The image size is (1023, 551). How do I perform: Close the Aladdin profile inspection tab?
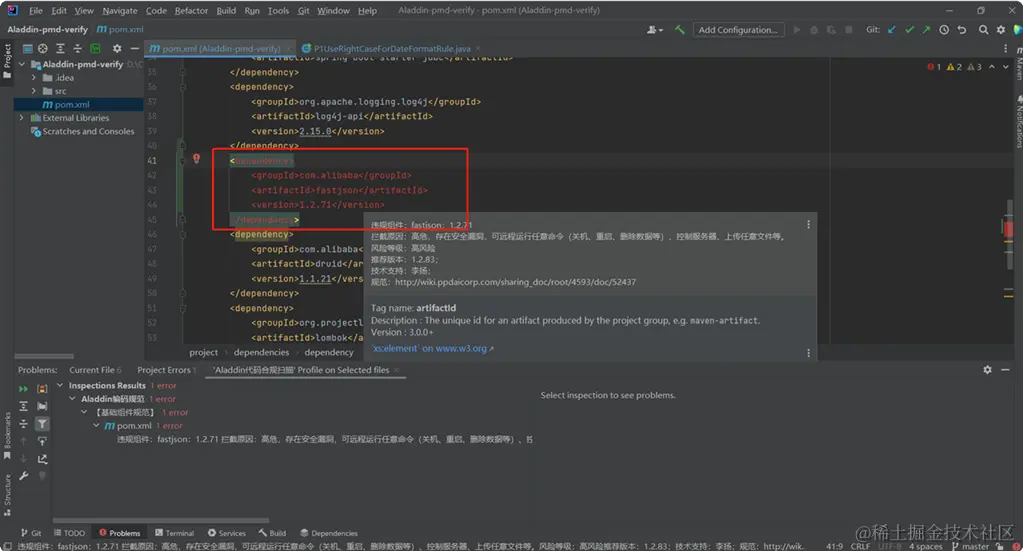pyautogui.click(x=396, y=370)
